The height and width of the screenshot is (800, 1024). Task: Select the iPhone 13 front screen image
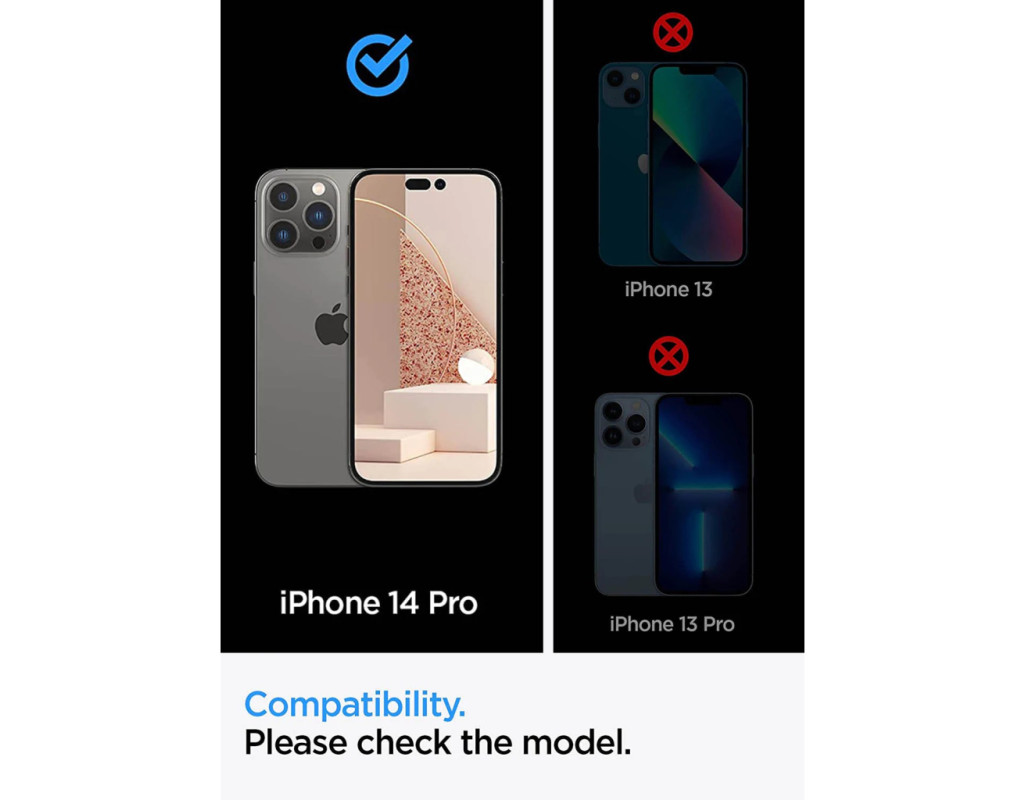click(697, 163)
